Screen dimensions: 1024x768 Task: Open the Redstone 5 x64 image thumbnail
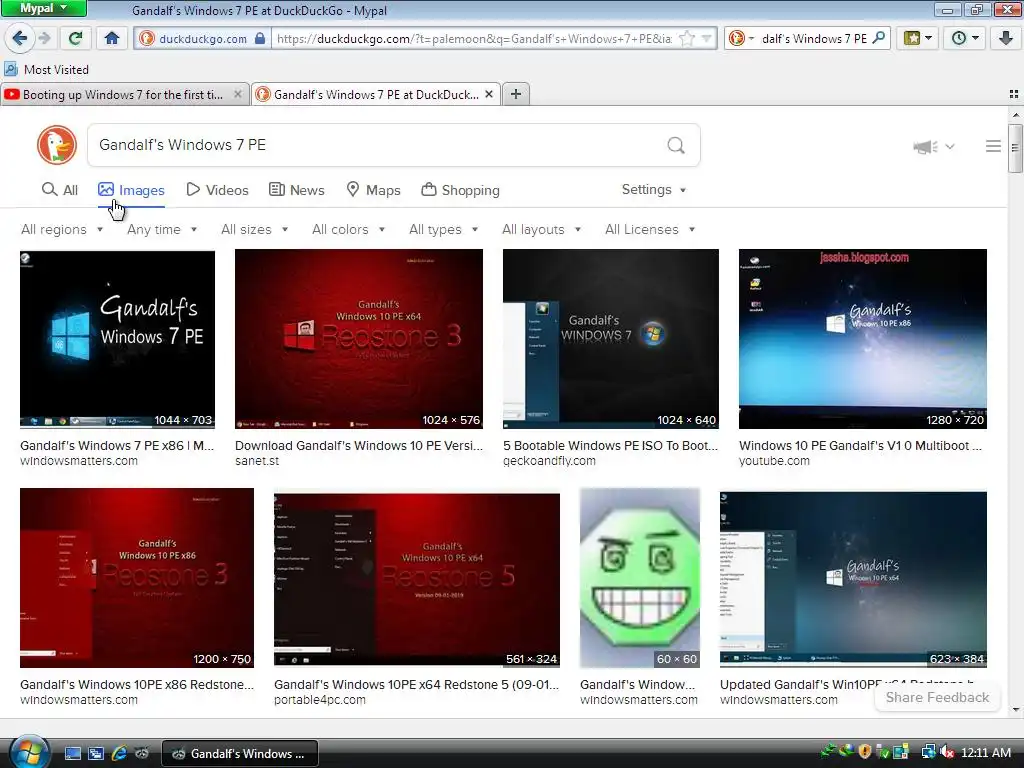pyautogui.click(x=417, y=579)
